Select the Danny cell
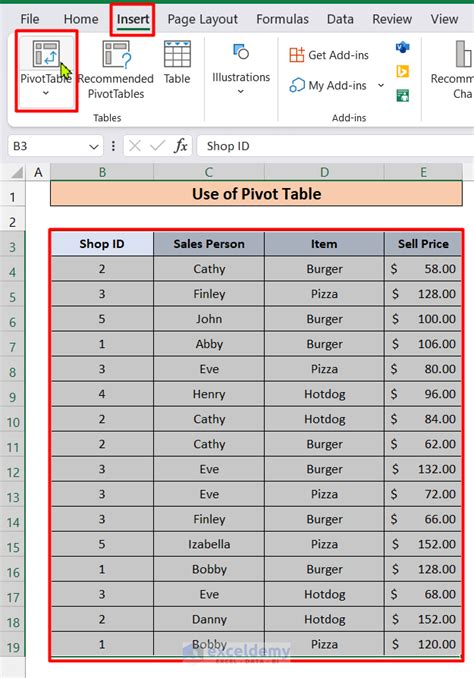The height and width of the screenshot is (678, 474). 209,620
